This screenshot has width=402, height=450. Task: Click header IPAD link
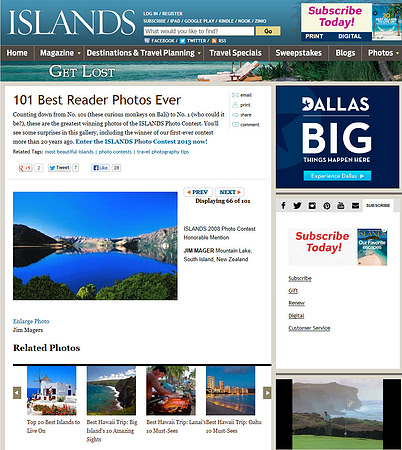pos(175,21)
